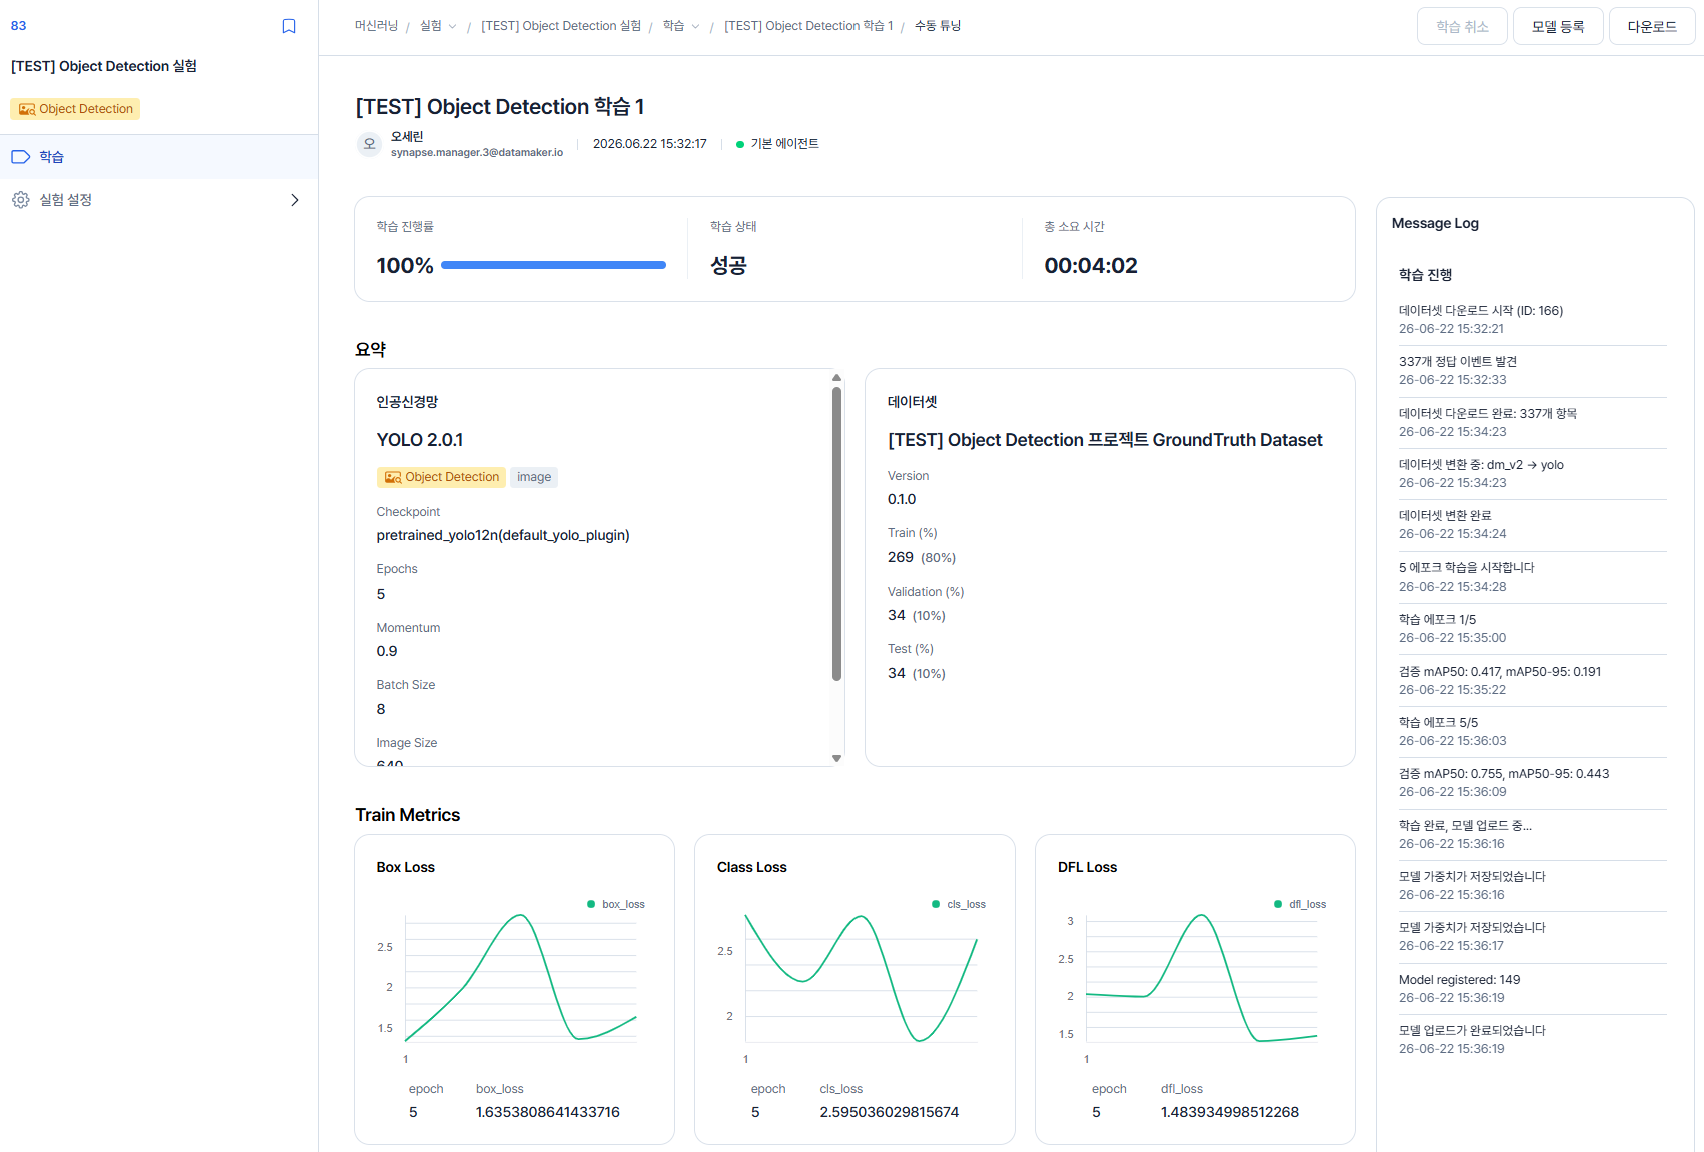Click the 학습 진행률 progress bar
Screen dimensions: 1704x1152
pyautogui.click(x=553, y=265)
